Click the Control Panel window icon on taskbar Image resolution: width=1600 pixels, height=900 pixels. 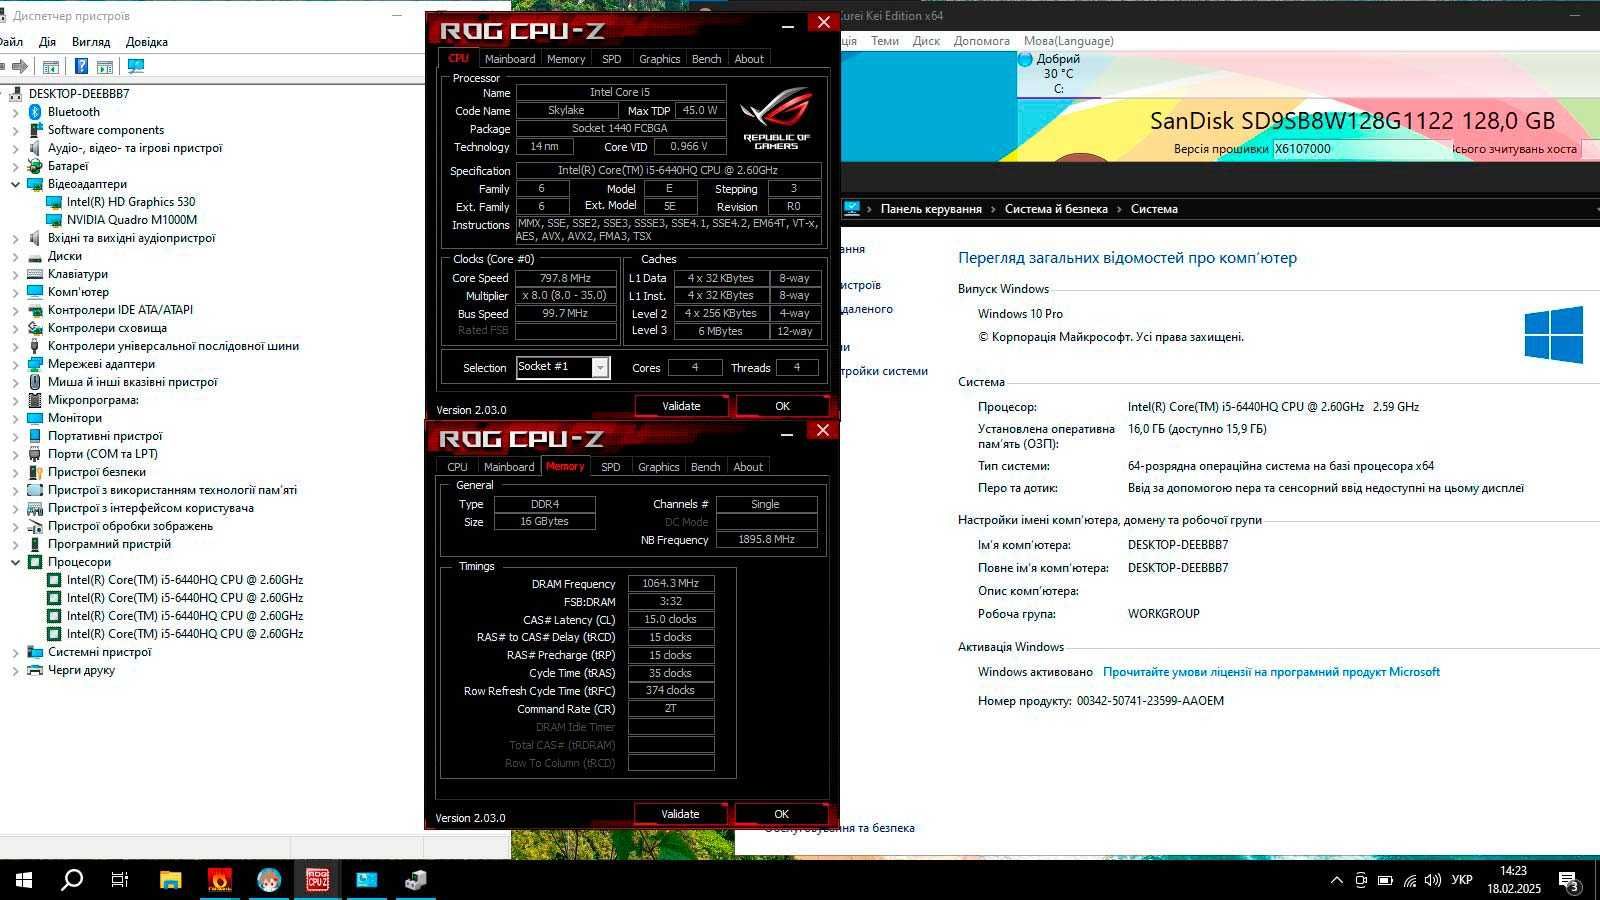pos(367,880)
